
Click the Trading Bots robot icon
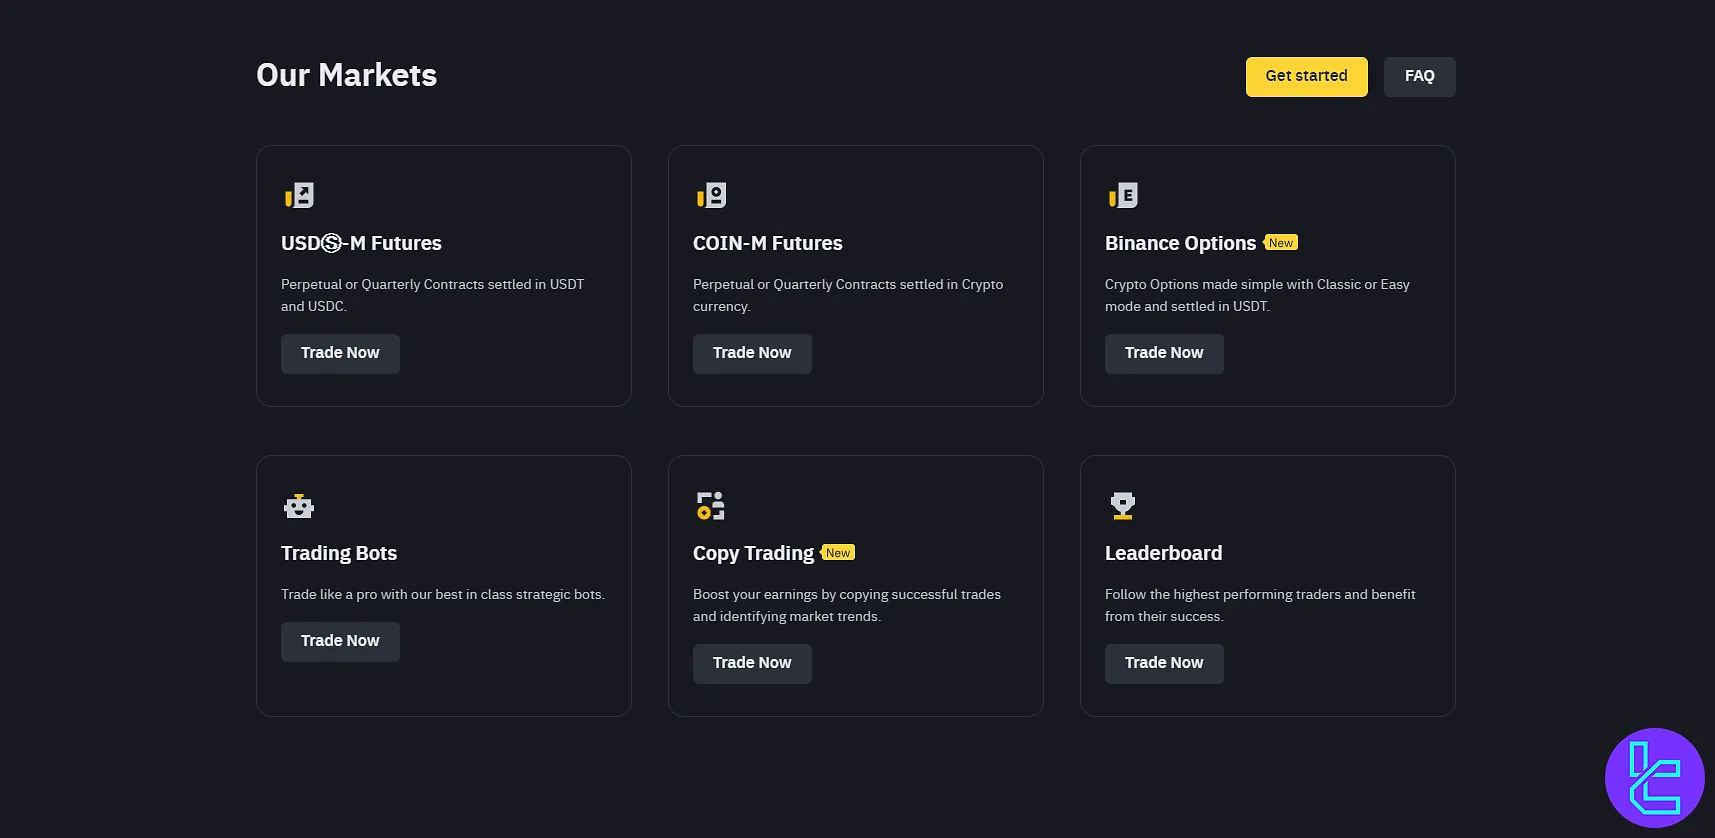299,506
